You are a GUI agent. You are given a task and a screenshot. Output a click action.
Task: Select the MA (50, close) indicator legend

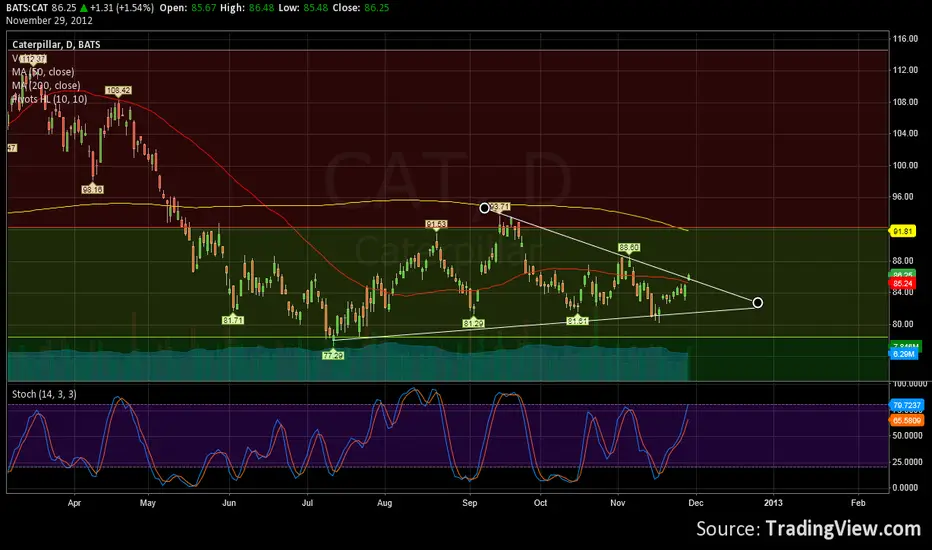(x=43, y=72)
